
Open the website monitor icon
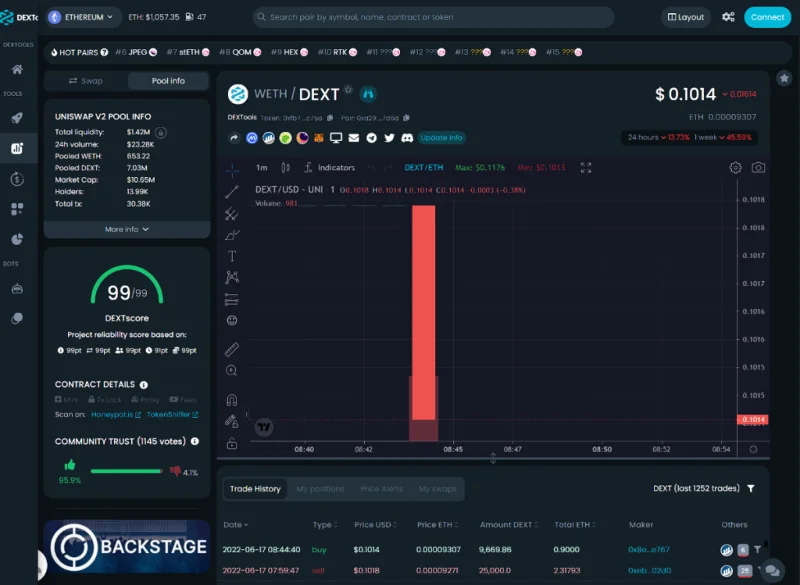click(x=336, y=138)
